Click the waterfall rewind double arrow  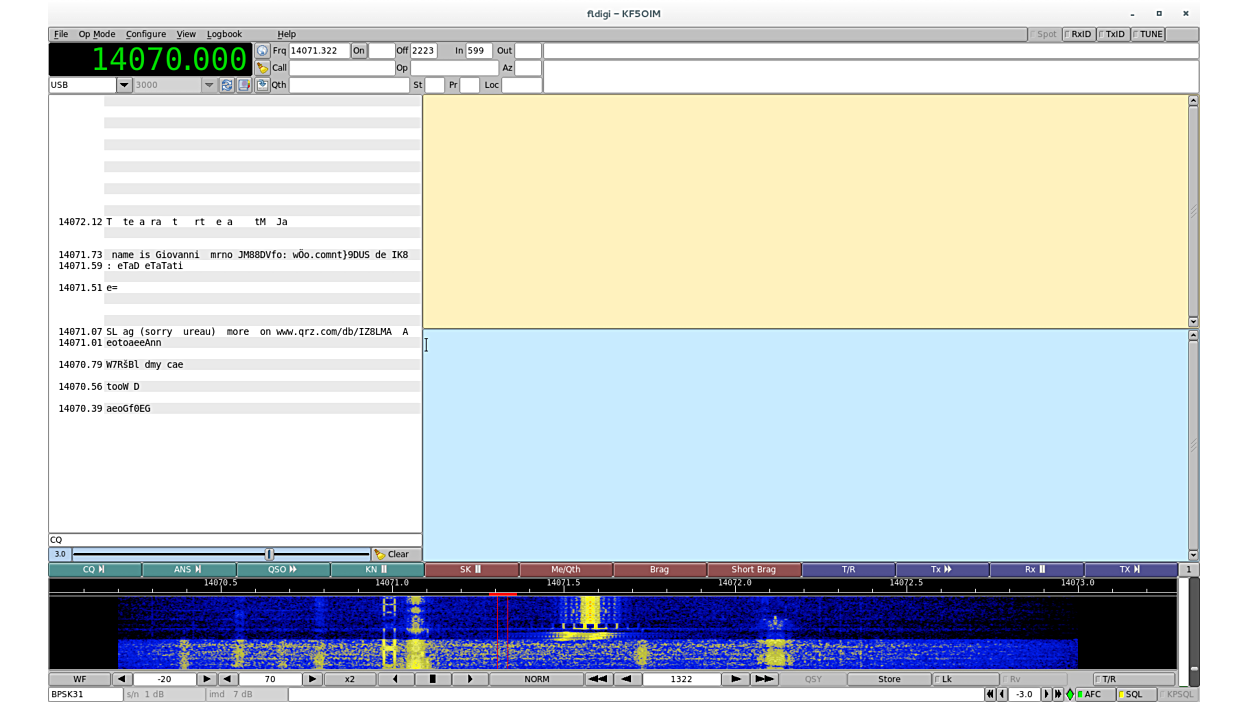(597, 679)
